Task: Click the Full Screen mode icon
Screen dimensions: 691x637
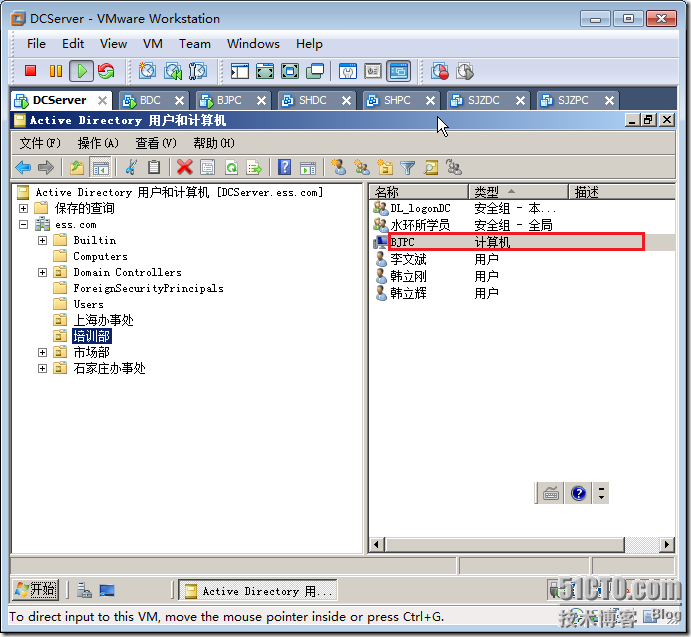Action: (265, 71)
